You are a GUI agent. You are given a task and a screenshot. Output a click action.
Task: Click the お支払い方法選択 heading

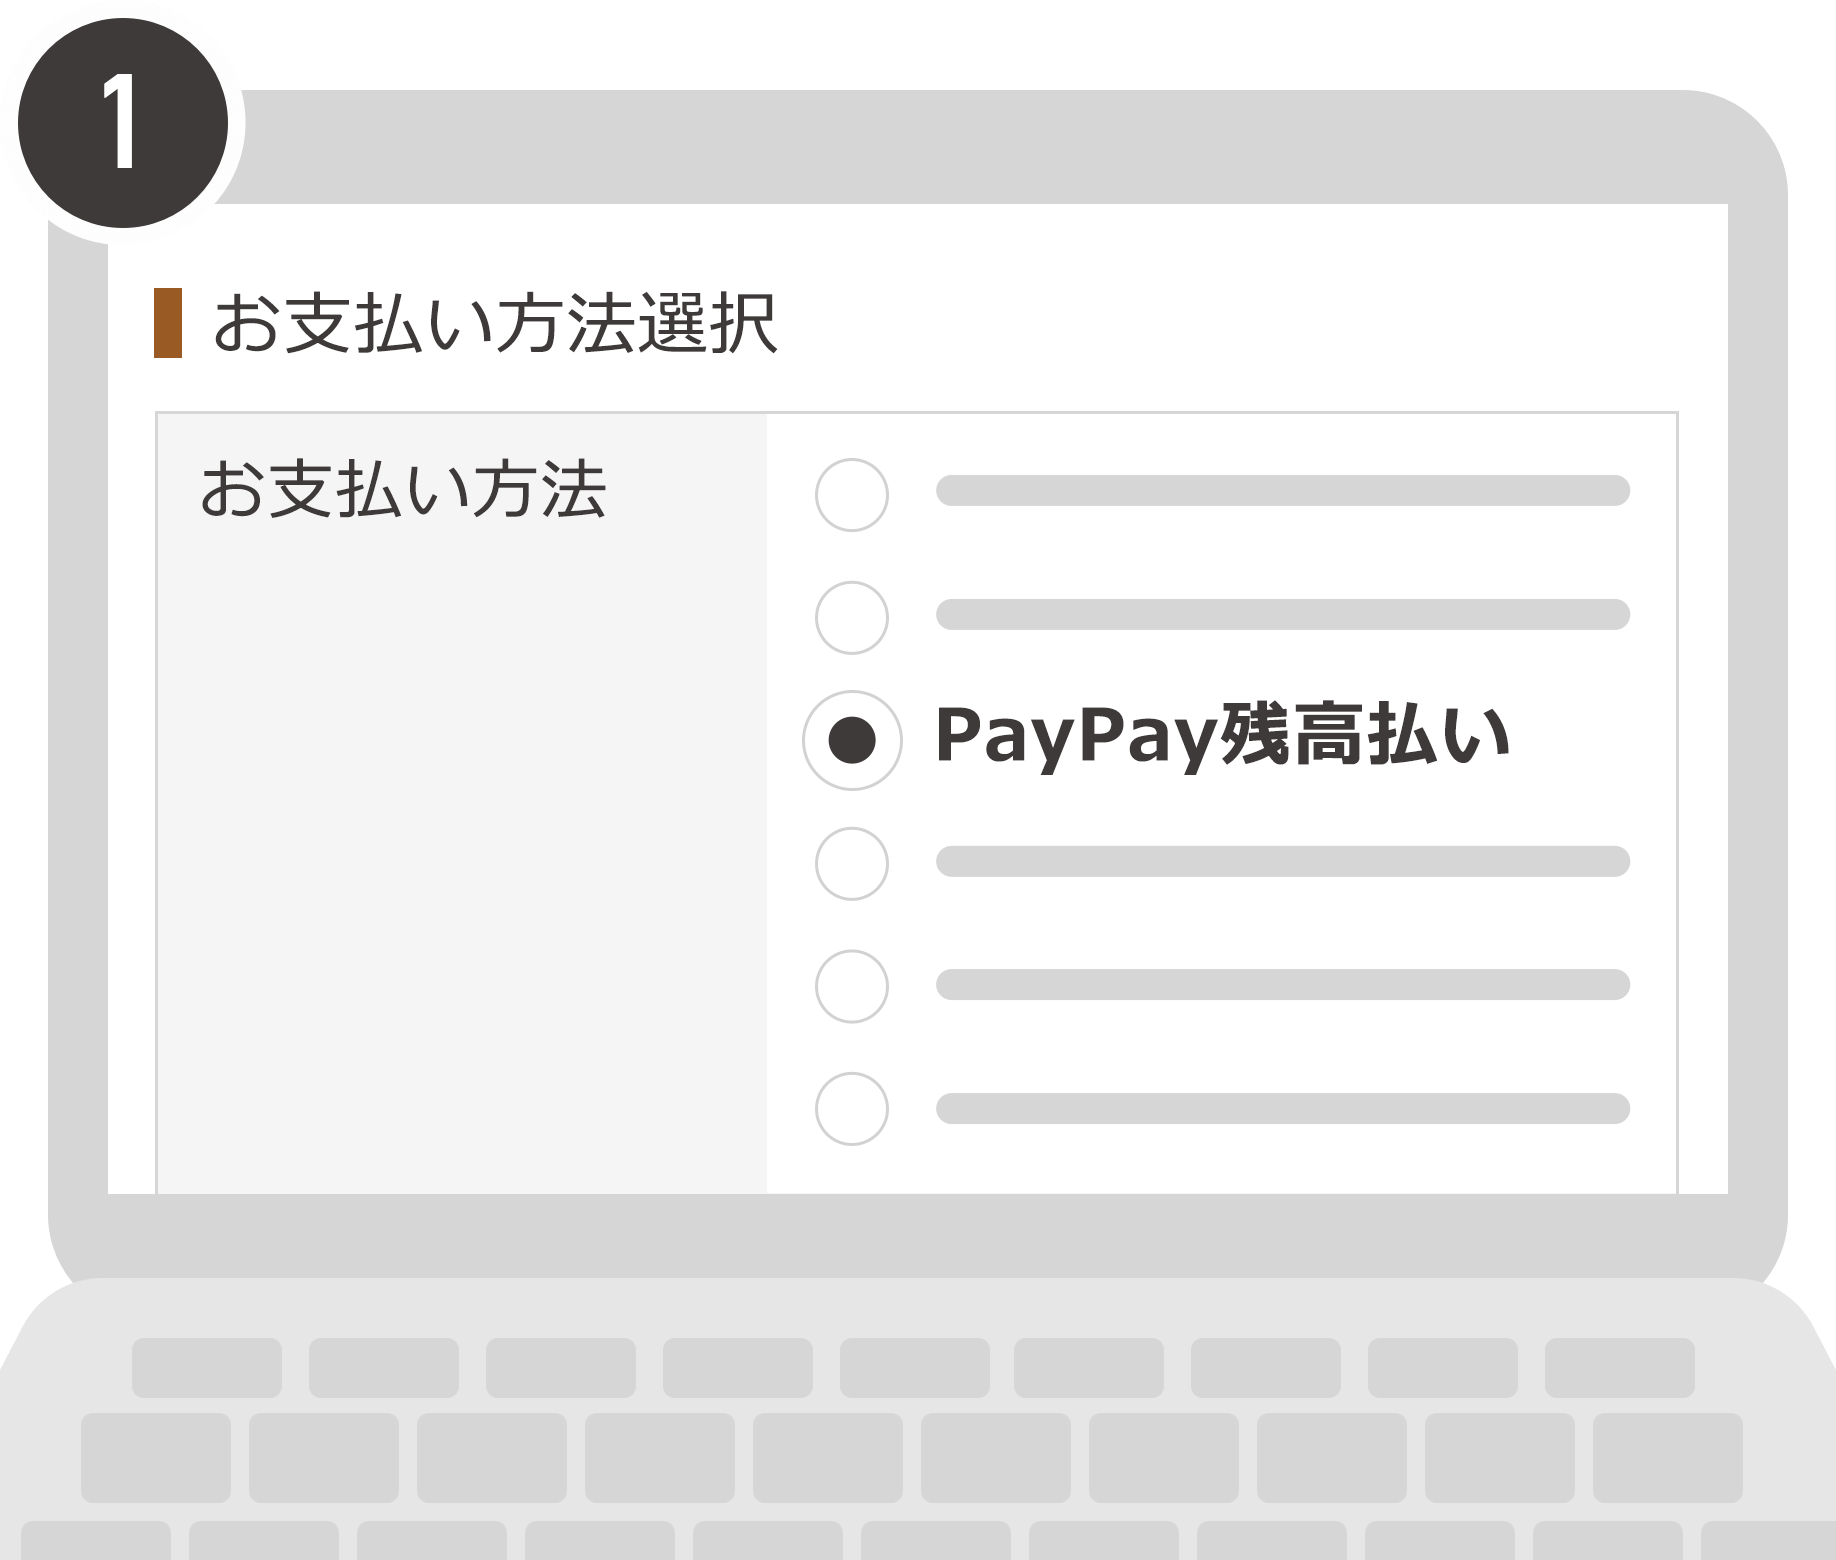495,323
